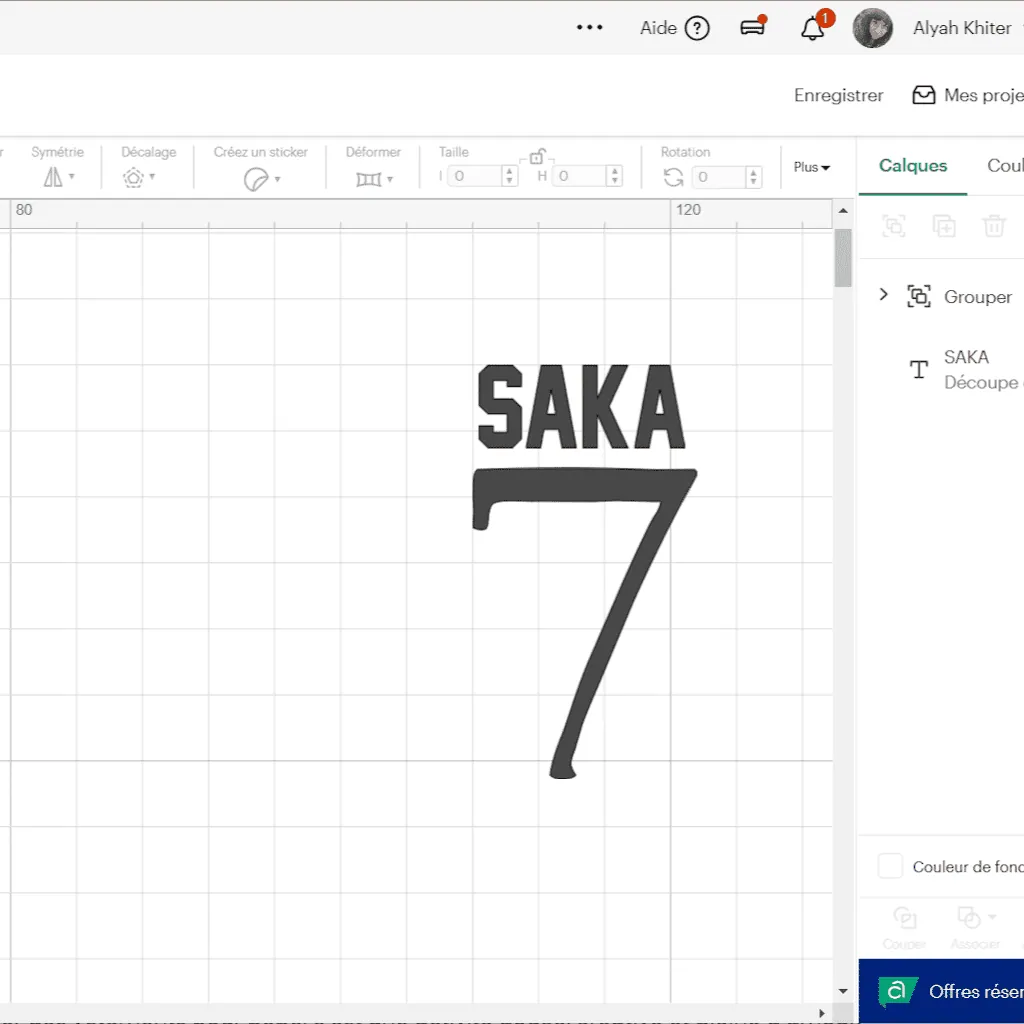Image resolution: width=1024 pixels, height=1024 pixels.
Task: Click the Créez un sticker icon
Action: click(255, 179)
